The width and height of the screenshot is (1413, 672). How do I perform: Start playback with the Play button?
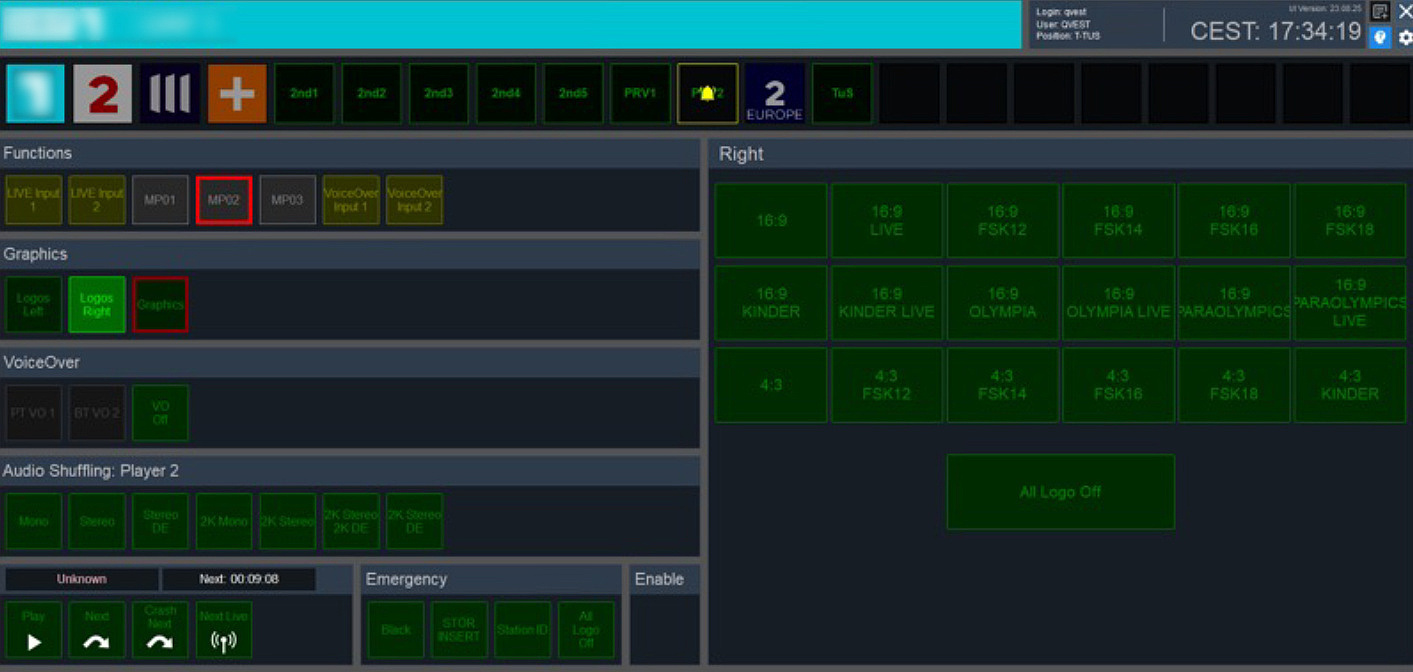click(x=34, y=630)
